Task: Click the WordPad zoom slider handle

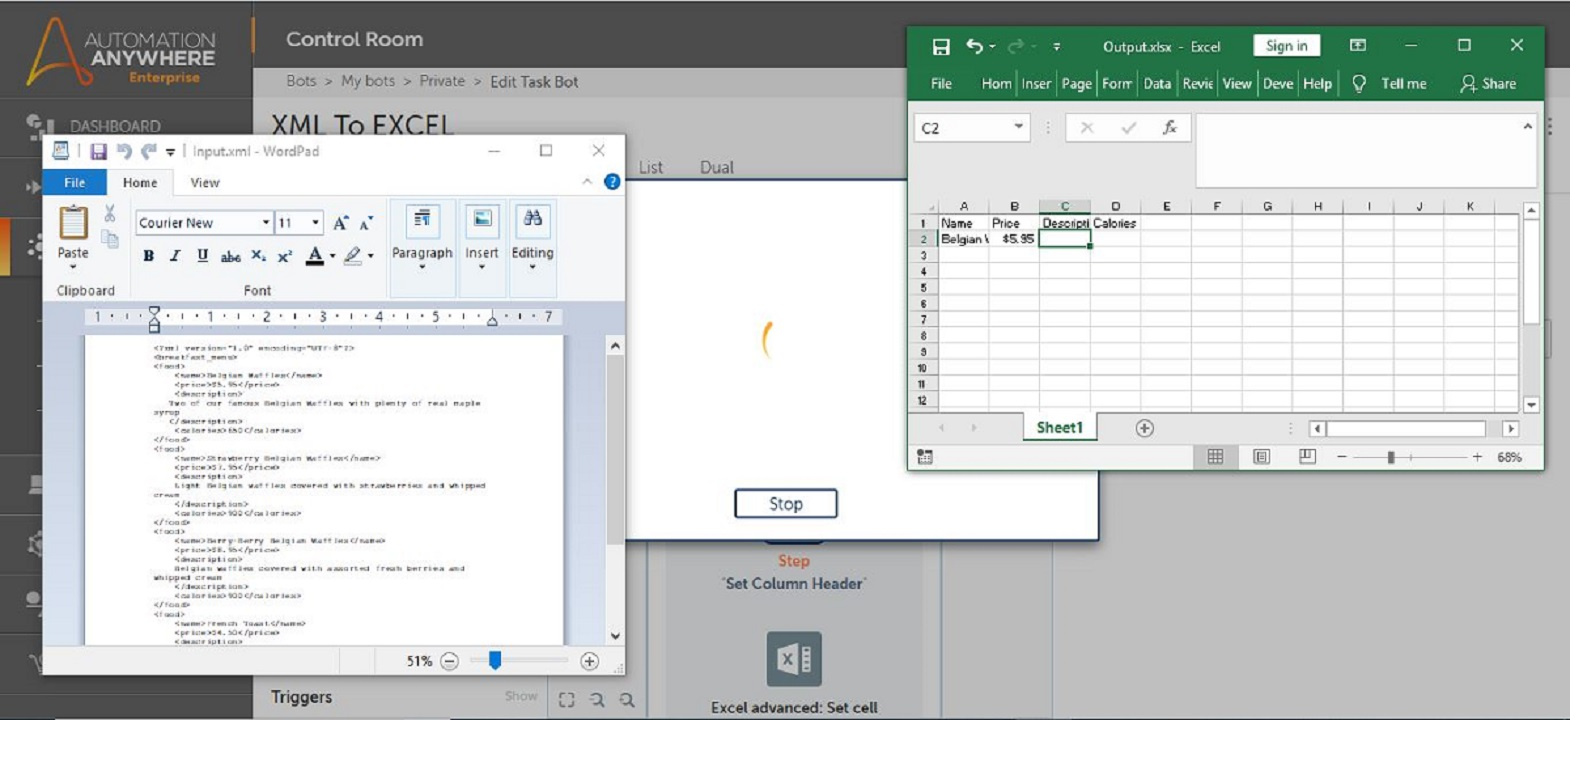Action: coord(495,660)
